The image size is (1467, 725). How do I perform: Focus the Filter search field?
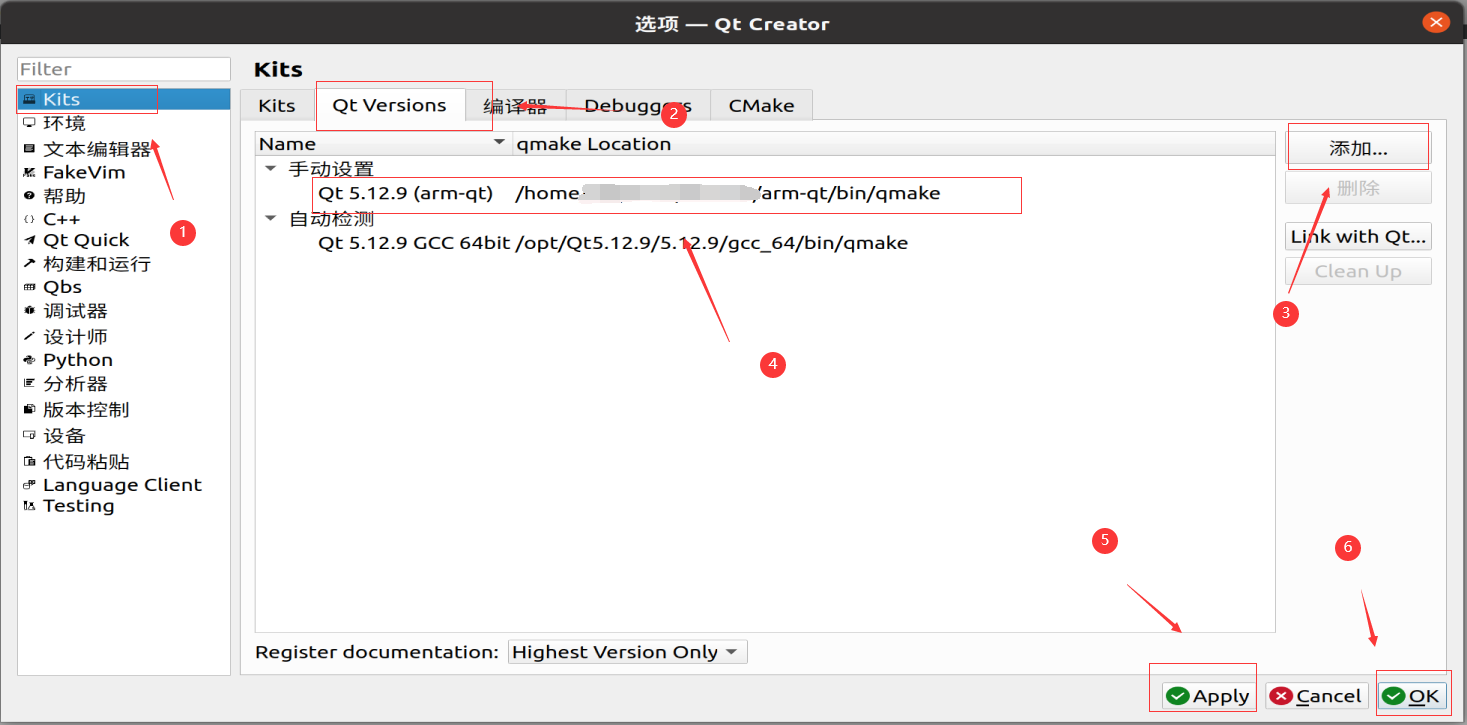coord(124,69)
